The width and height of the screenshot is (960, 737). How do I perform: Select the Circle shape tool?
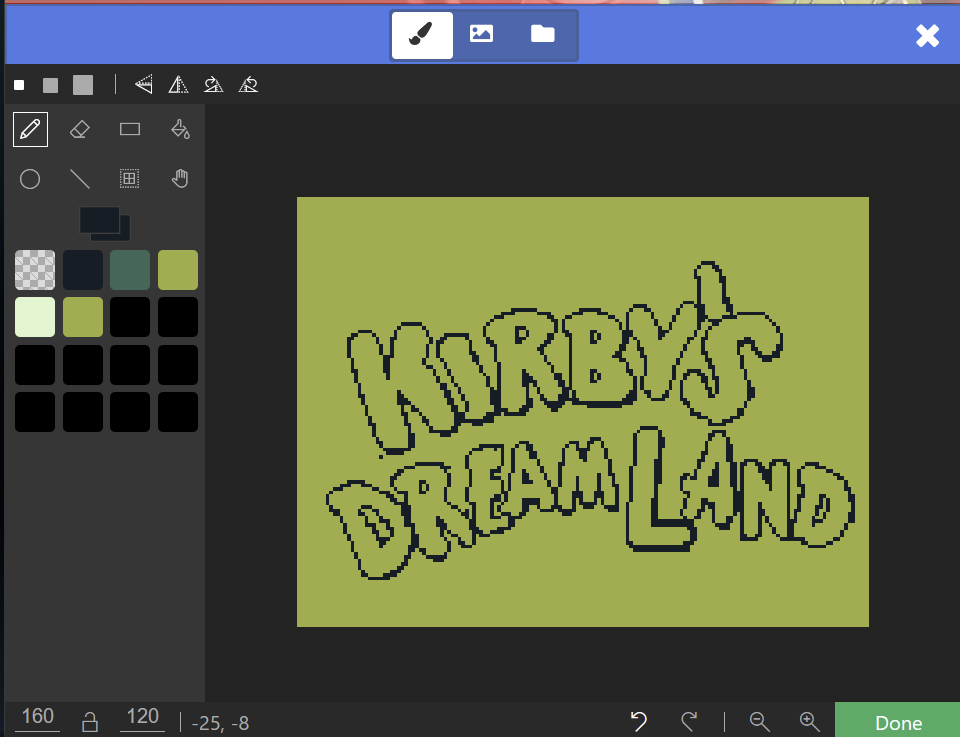[x=30, y=179]
